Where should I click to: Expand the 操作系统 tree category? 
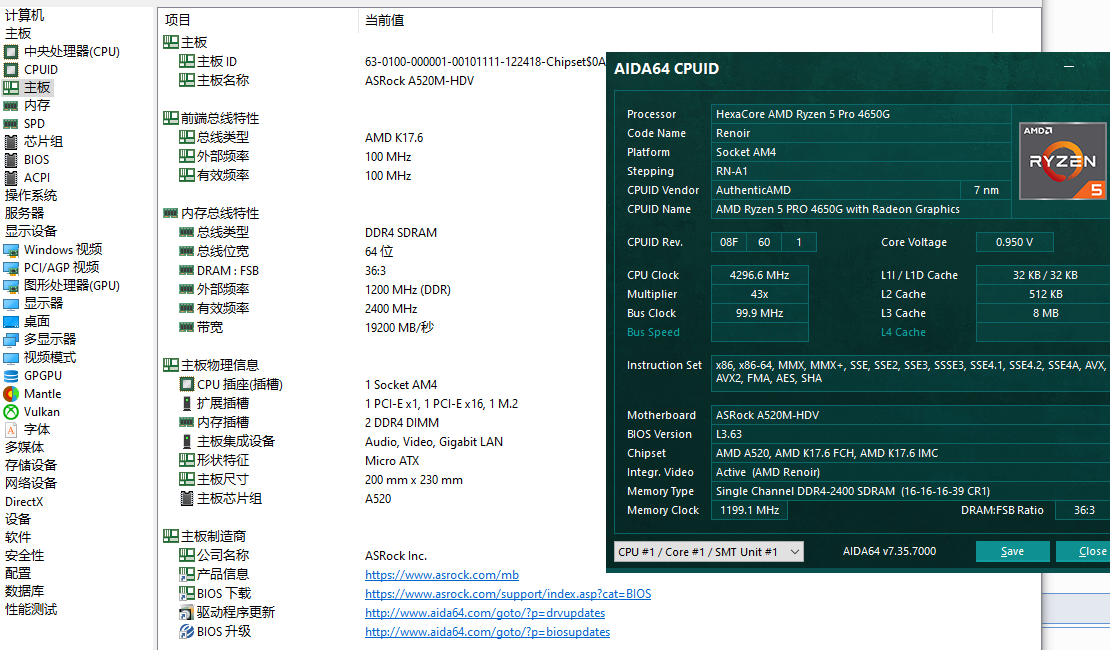(31, 196)
